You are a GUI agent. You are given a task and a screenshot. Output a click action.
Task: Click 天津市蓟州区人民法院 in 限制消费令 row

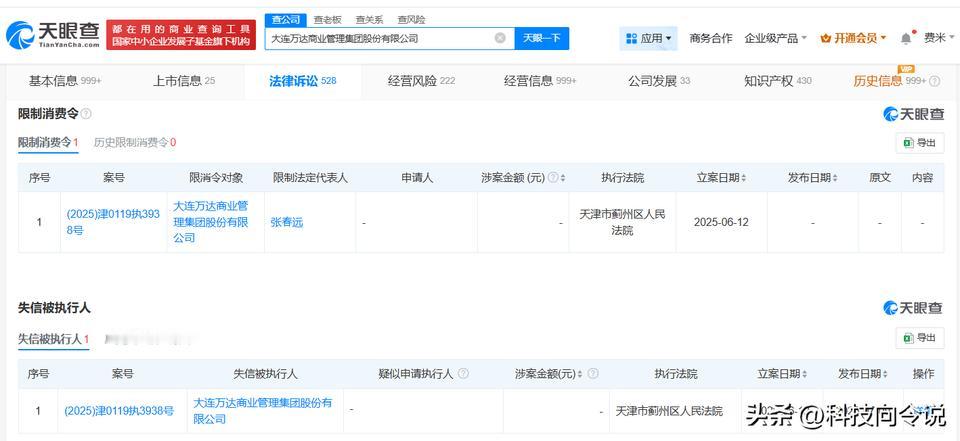click(622, 222)
